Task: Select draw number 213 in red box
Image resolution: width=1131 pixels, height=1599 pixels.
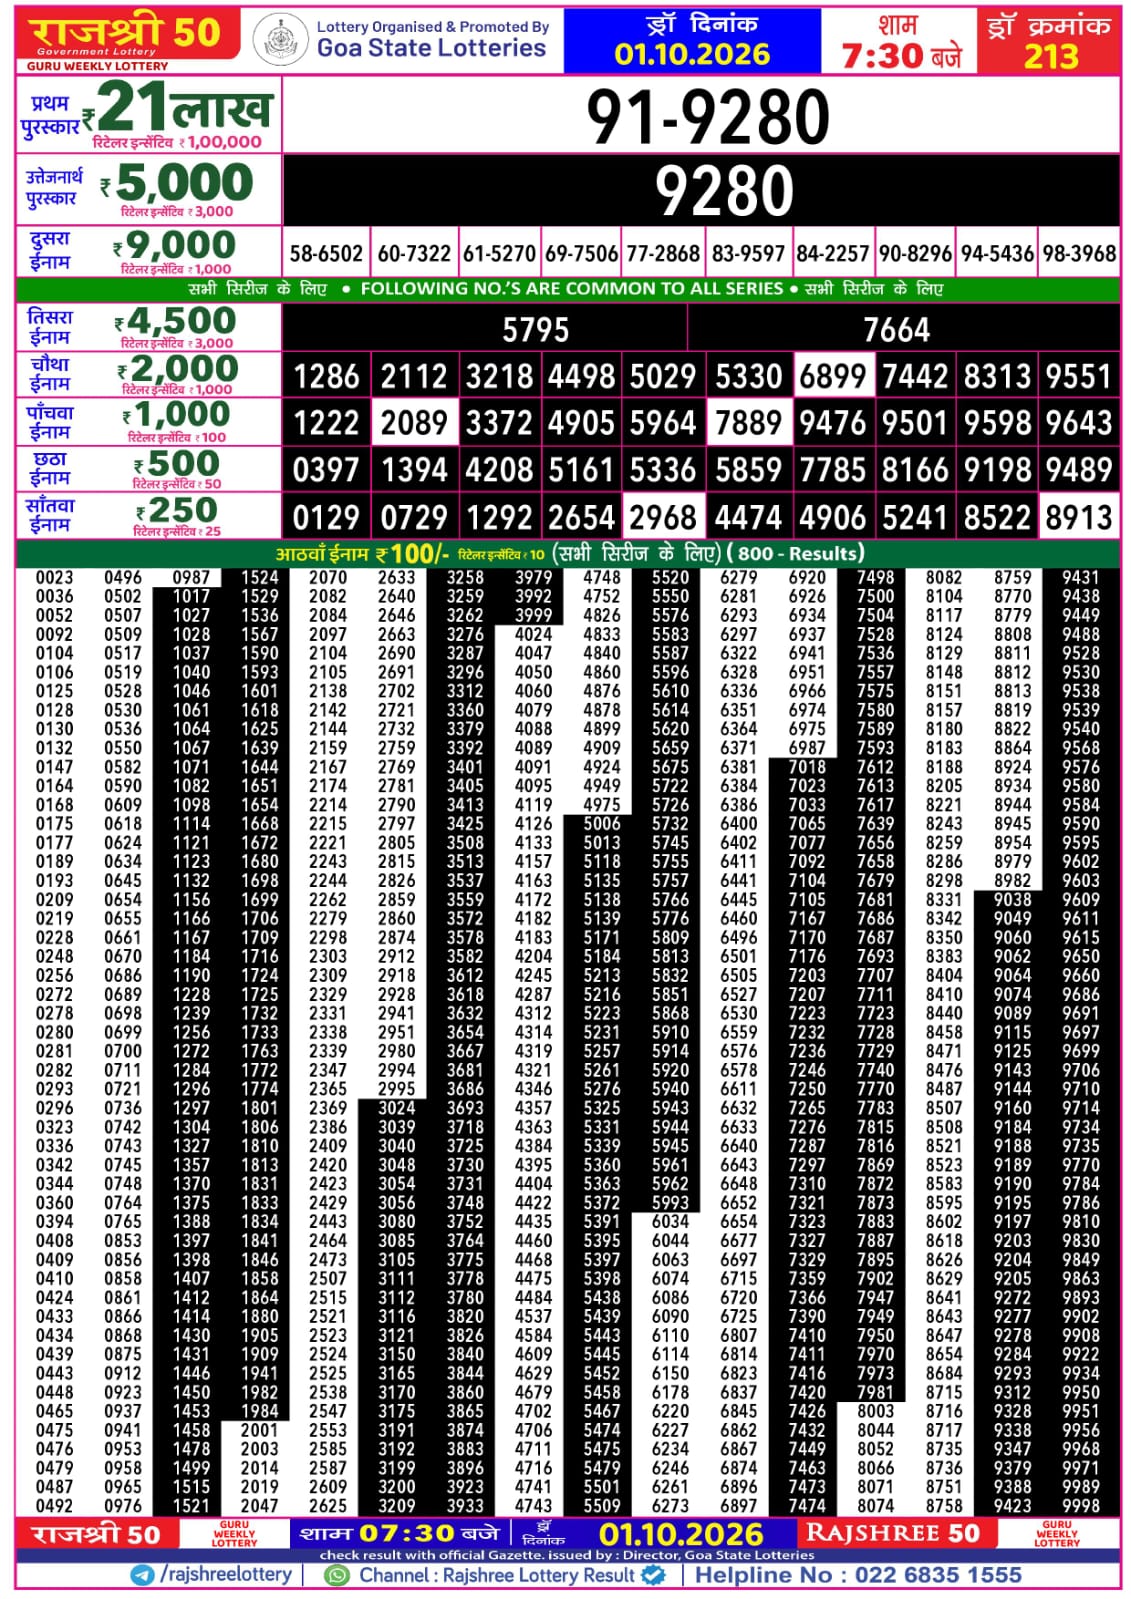Action: tap(1051, 57)
